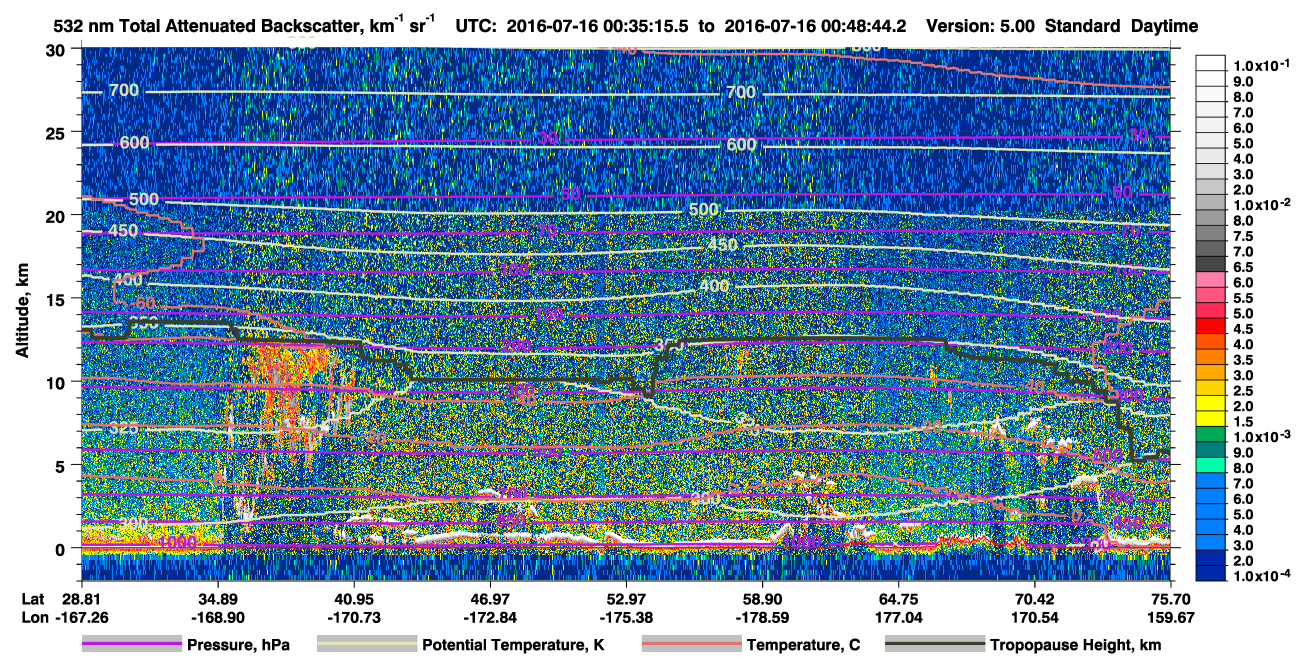Click the 'Version: 5.00' label
Image resolution: width=1300 pixels, height=667 pixels.
[981, 26]
